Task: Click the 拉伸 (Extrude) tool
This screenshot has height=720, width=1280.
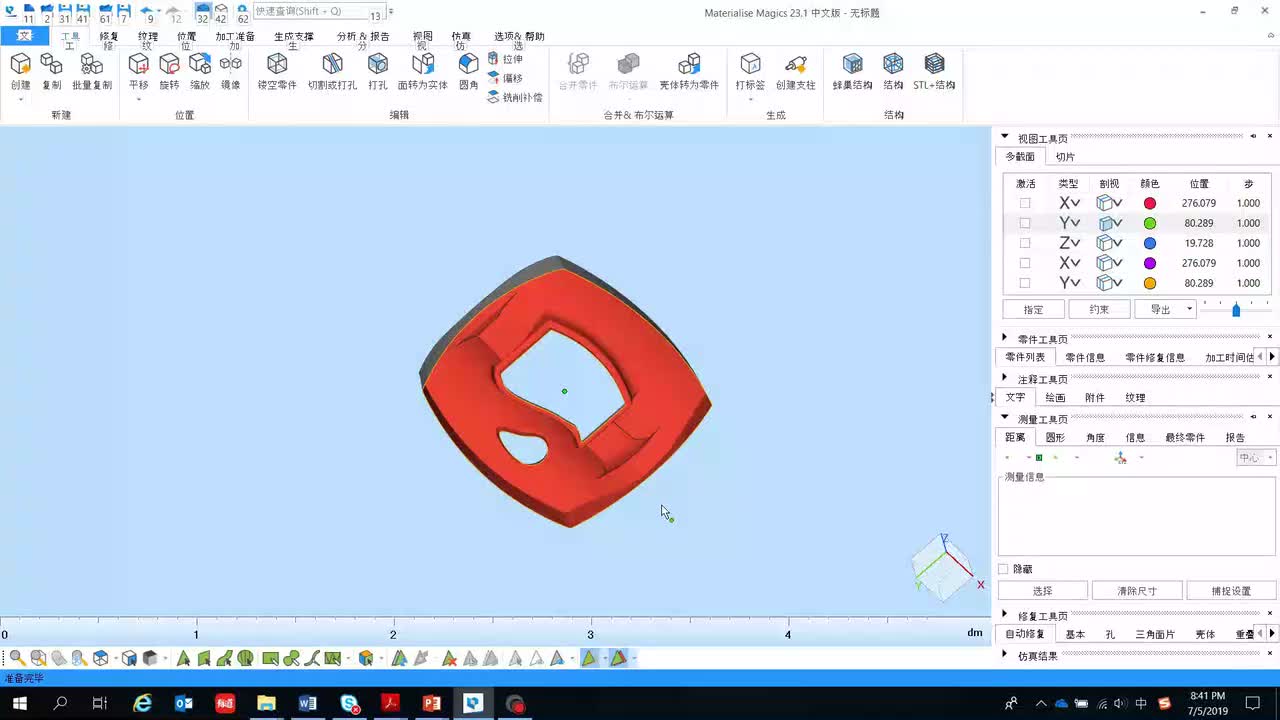Action: point(506,59)
